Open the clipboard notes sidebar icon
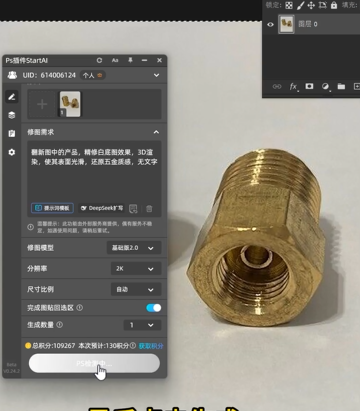The width and height of the screenshot is (360, 411). [x=12, y=133]
